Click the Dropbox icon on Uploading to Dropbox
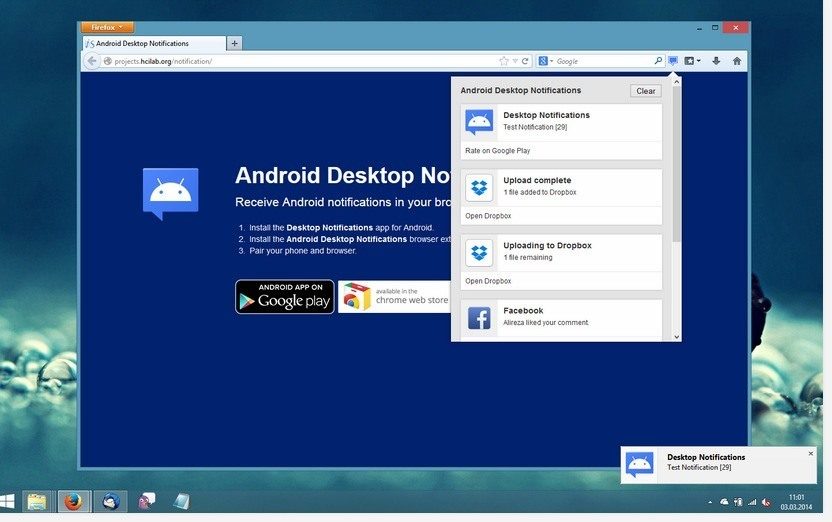Image resolution: width=832 pixels, height=522 pixels. (x=479, y=253)
